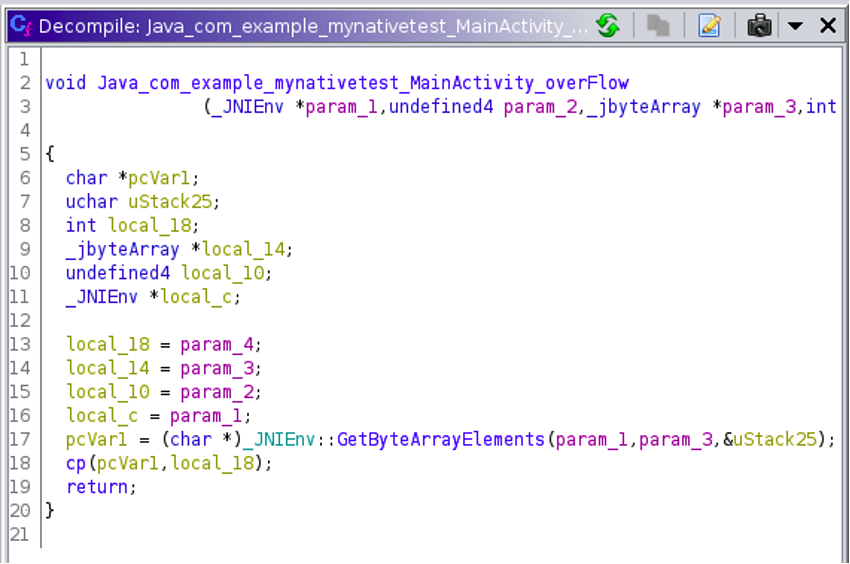Close the Decompile panel

tap(828, 25)
